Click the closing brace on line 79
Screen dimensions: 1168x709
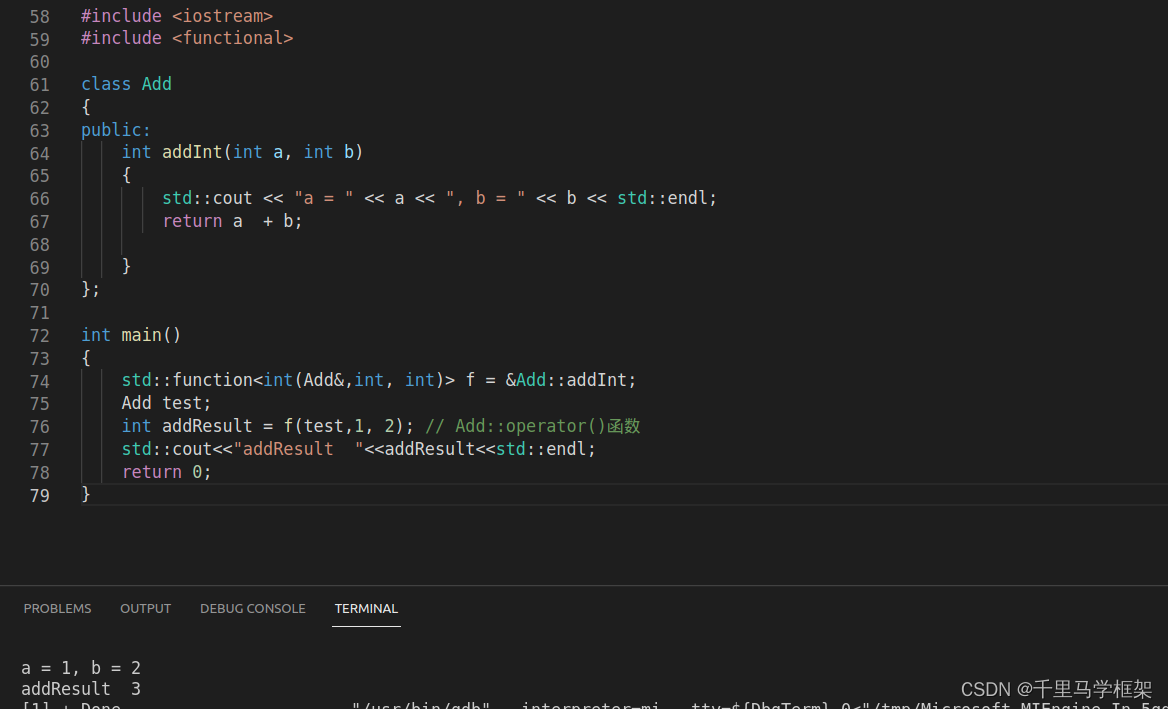pyautogui.click(x=86, y=494)
